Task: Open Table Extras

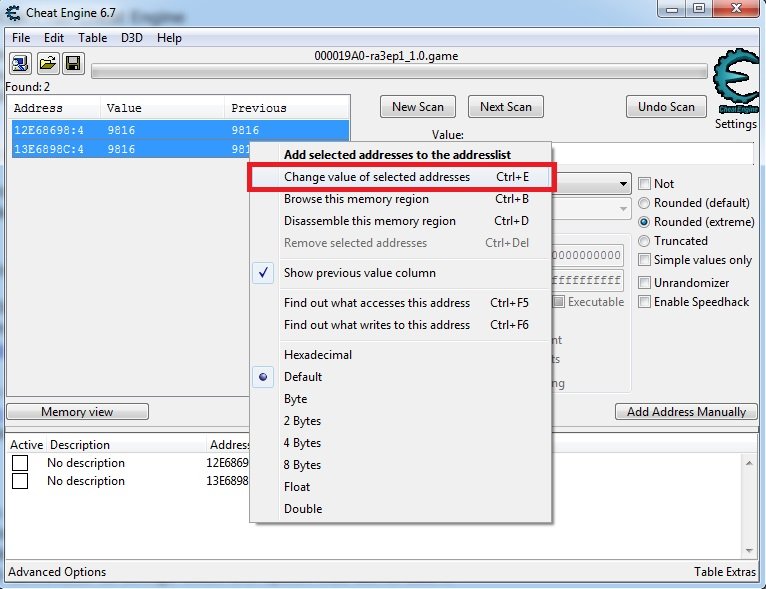Action: click(x=725, y=571)
